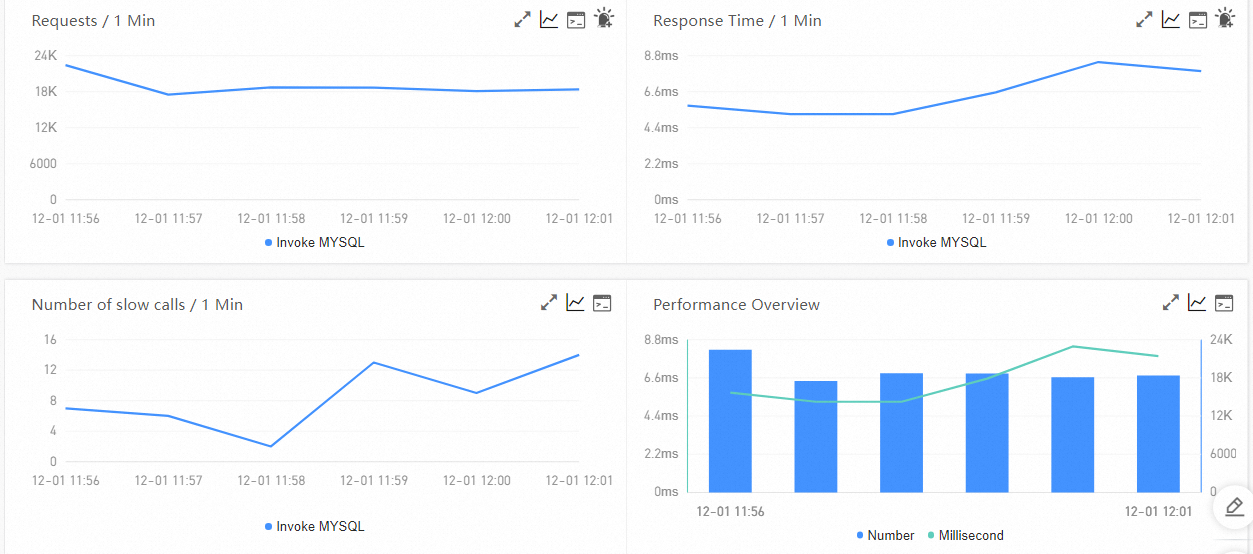Open line chart view icon in Performance Overview

click(1197, 302)
